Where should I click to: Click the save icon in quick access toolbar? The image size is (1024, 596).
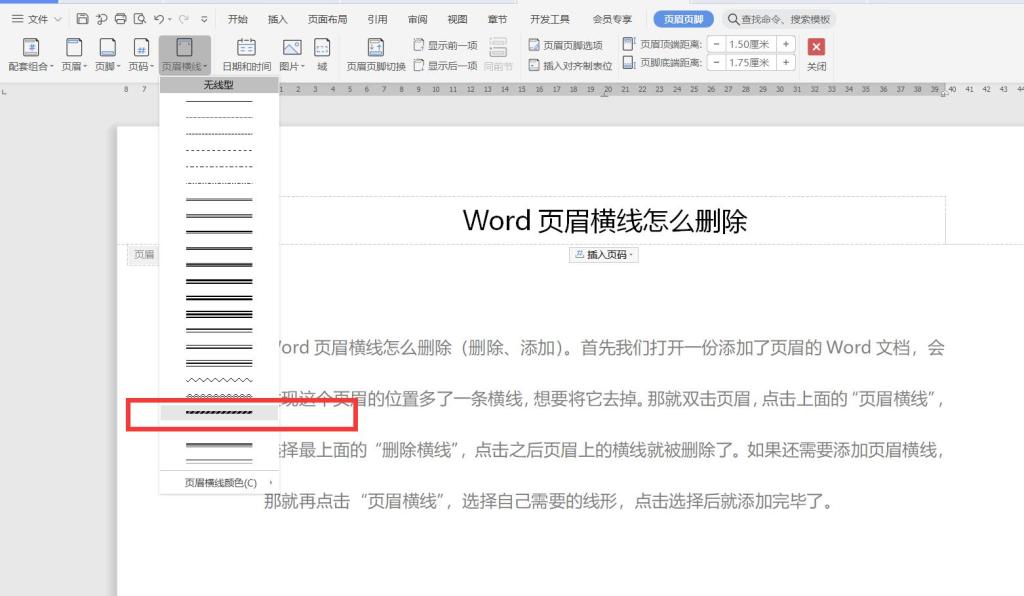pyautogui.click(x=82, y=19)
